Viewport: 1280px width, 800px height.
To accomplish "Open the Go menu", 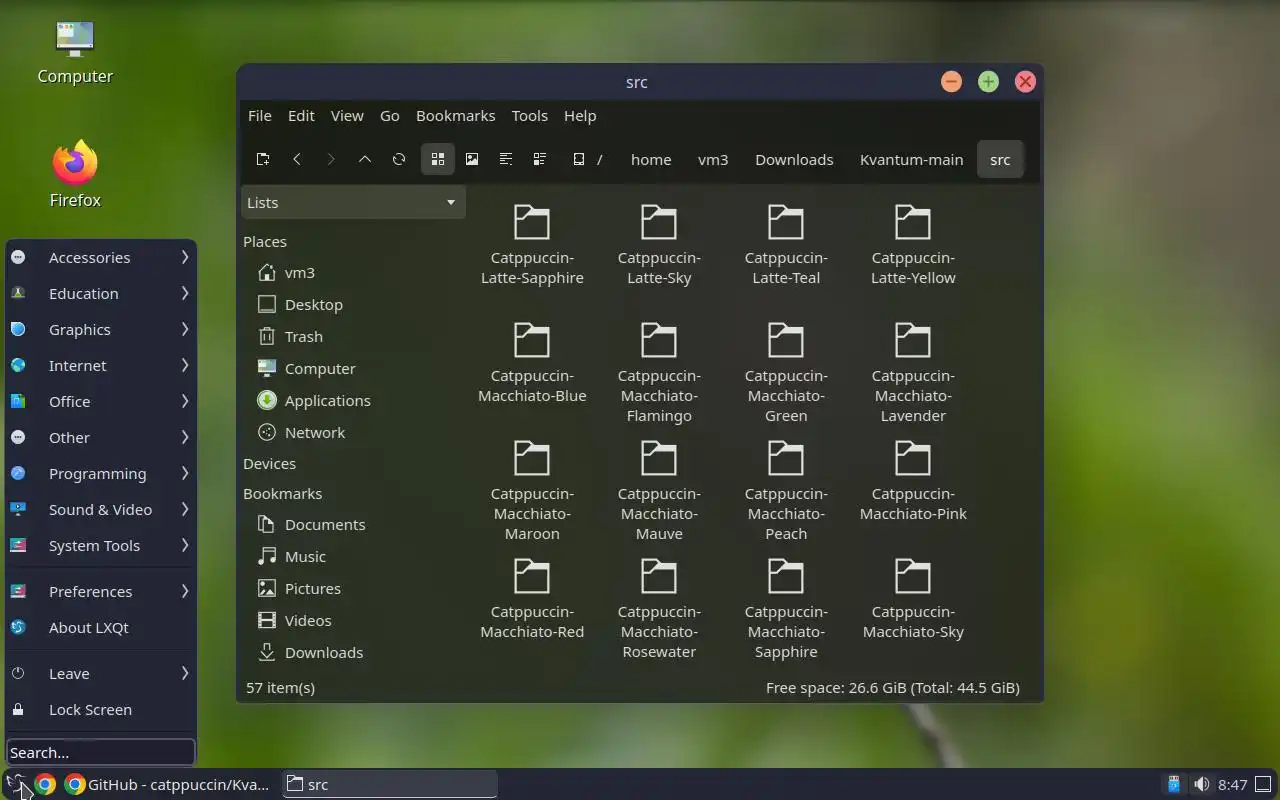I will [x=390, y=116].
